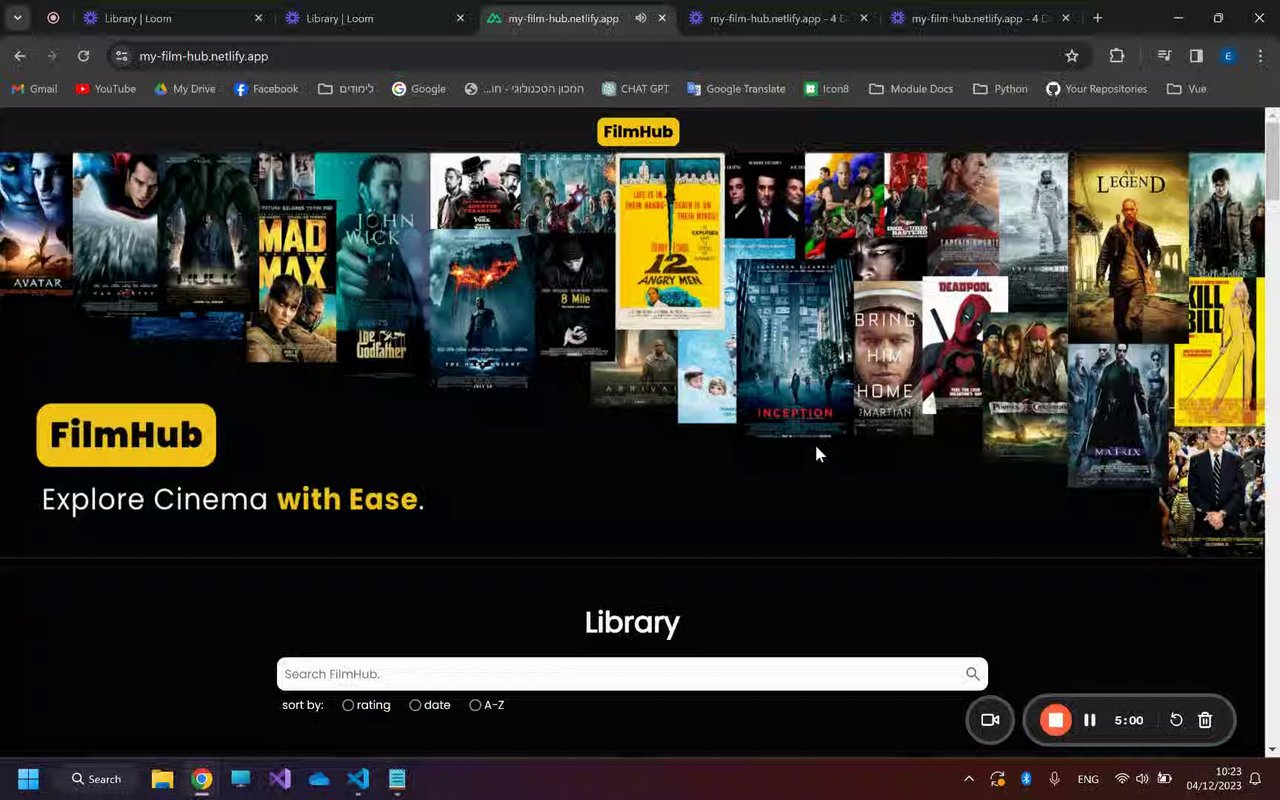Select the pinned Loom recording tab

pos(53,18)
